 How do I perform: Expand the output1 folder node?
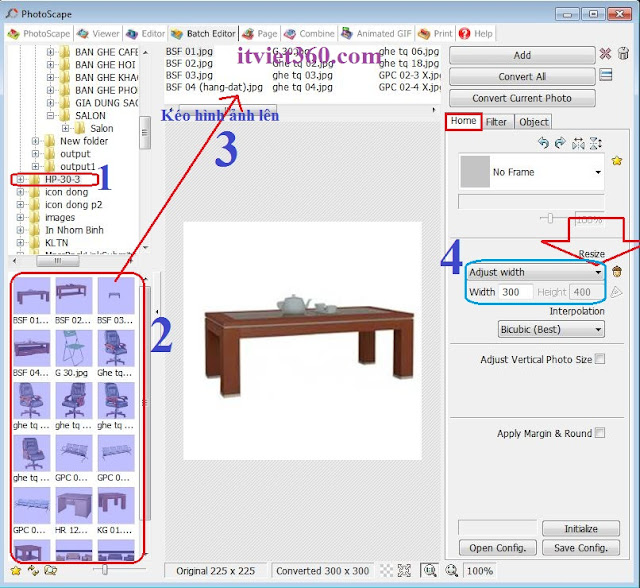pyautogui.click(x=36, y=166)
